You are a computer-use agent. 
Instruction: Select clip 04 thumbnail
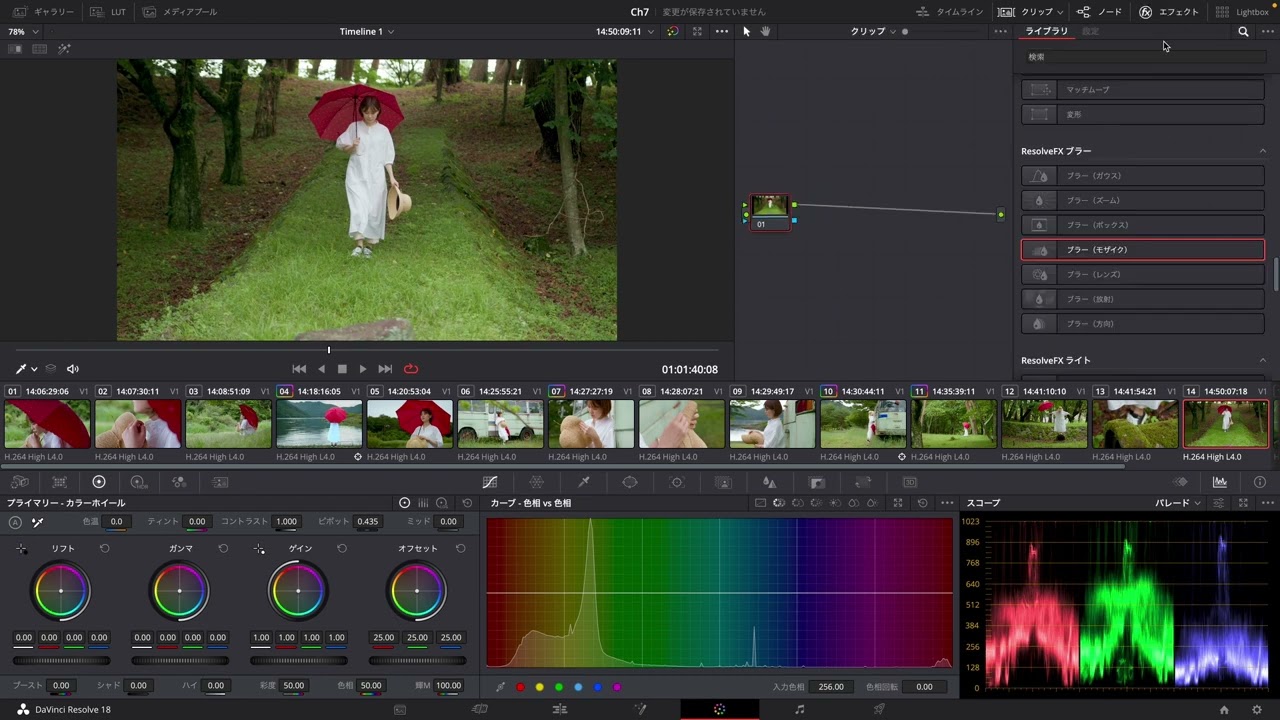[x=319, y=424]
